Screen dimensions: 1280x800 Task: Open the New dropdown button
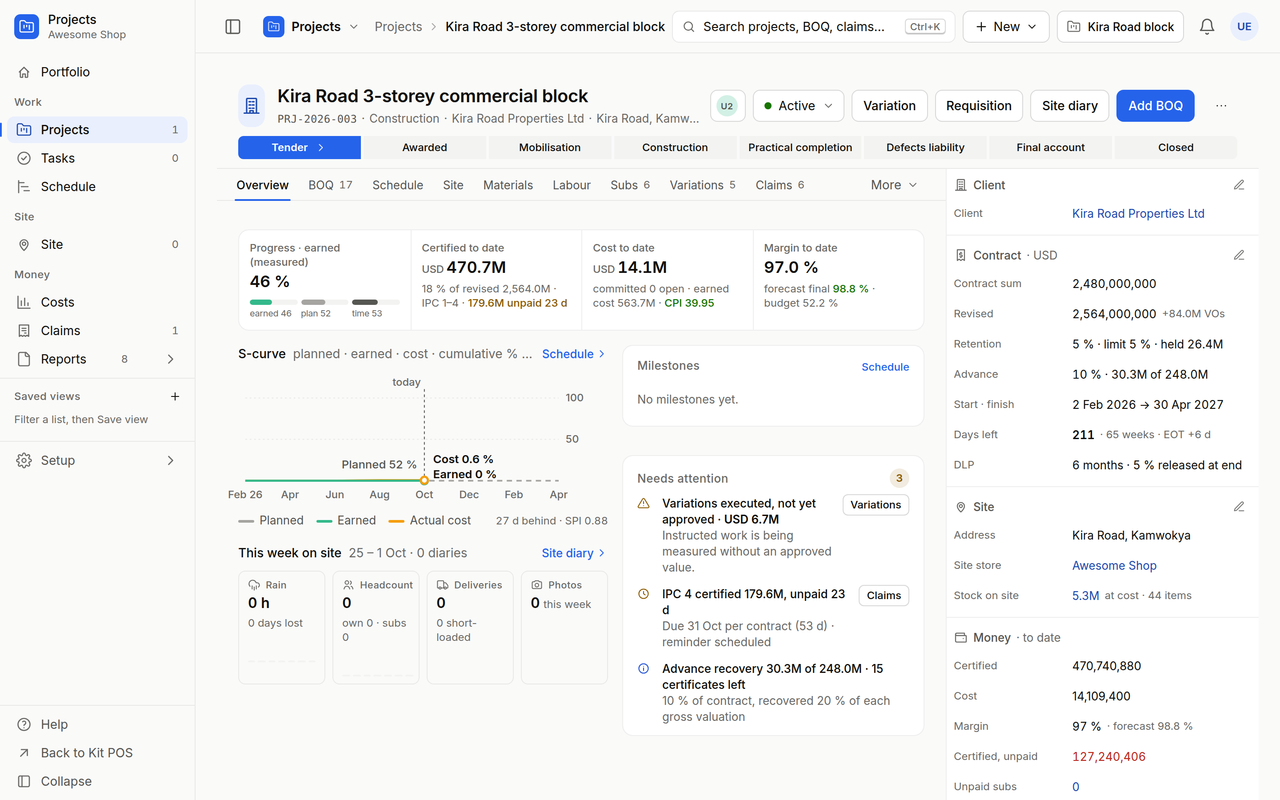pos(1006,27)
